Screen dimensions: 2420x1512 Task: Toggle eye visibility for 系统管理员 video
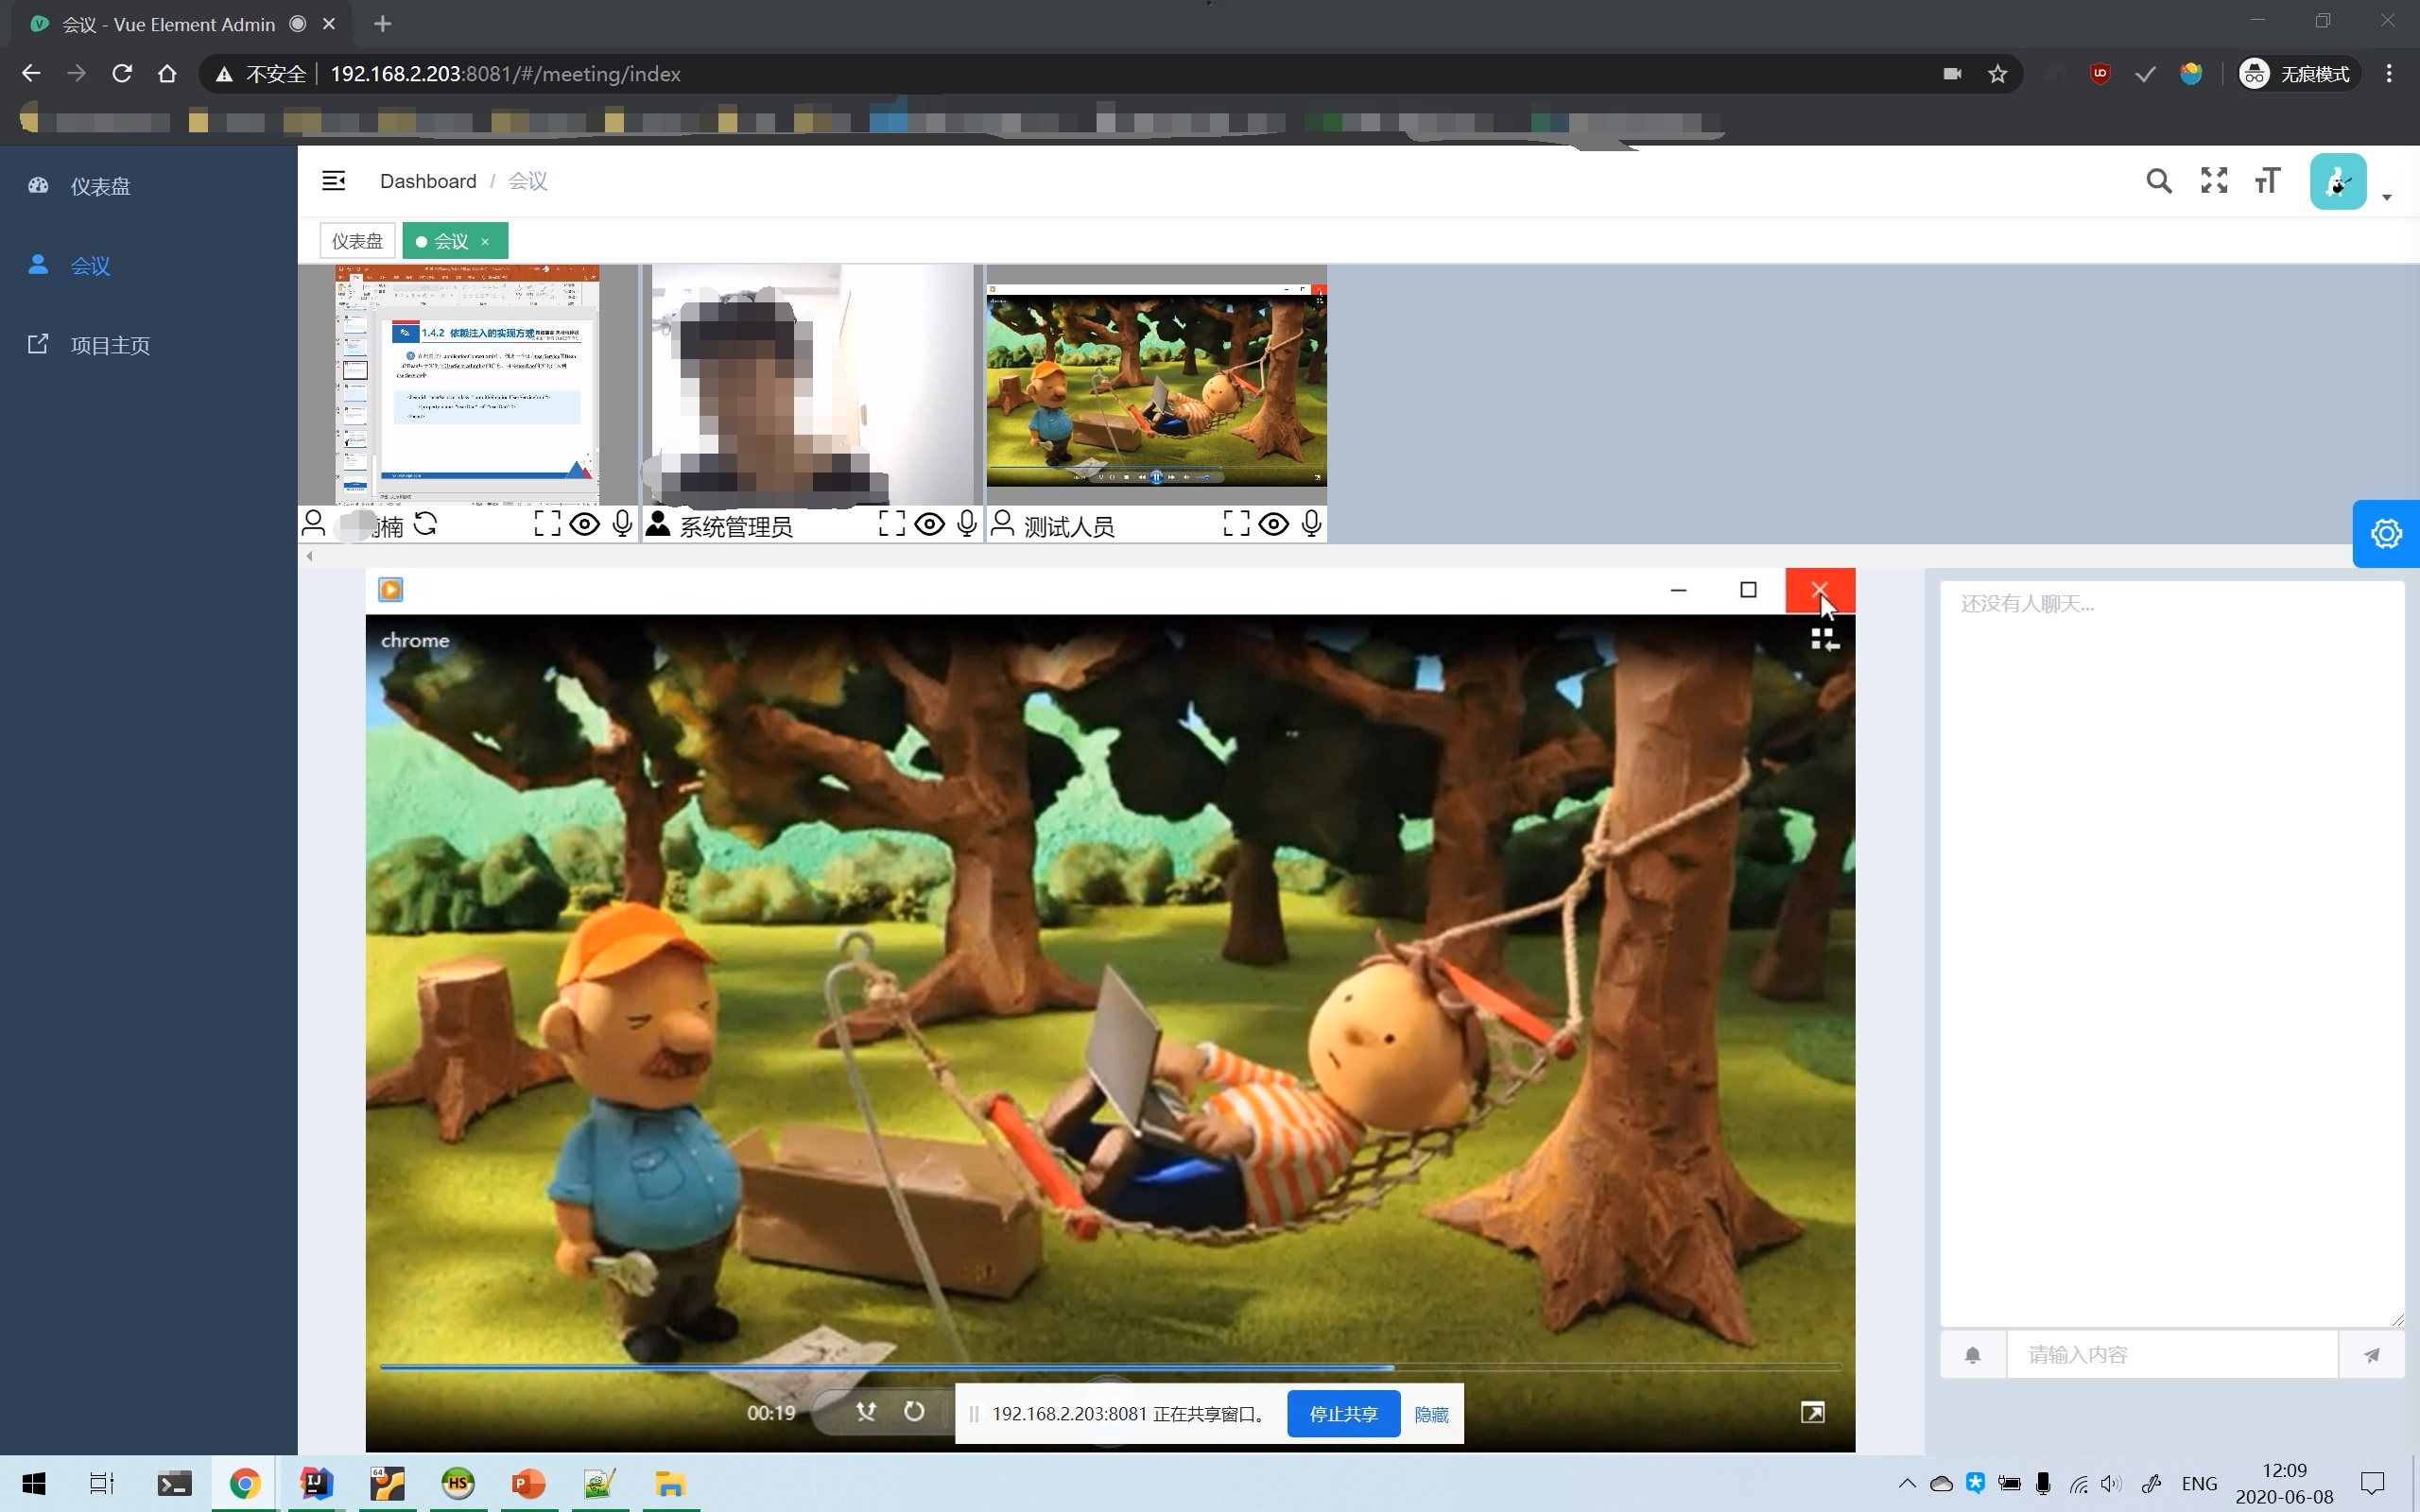click(x=929, y=524)
